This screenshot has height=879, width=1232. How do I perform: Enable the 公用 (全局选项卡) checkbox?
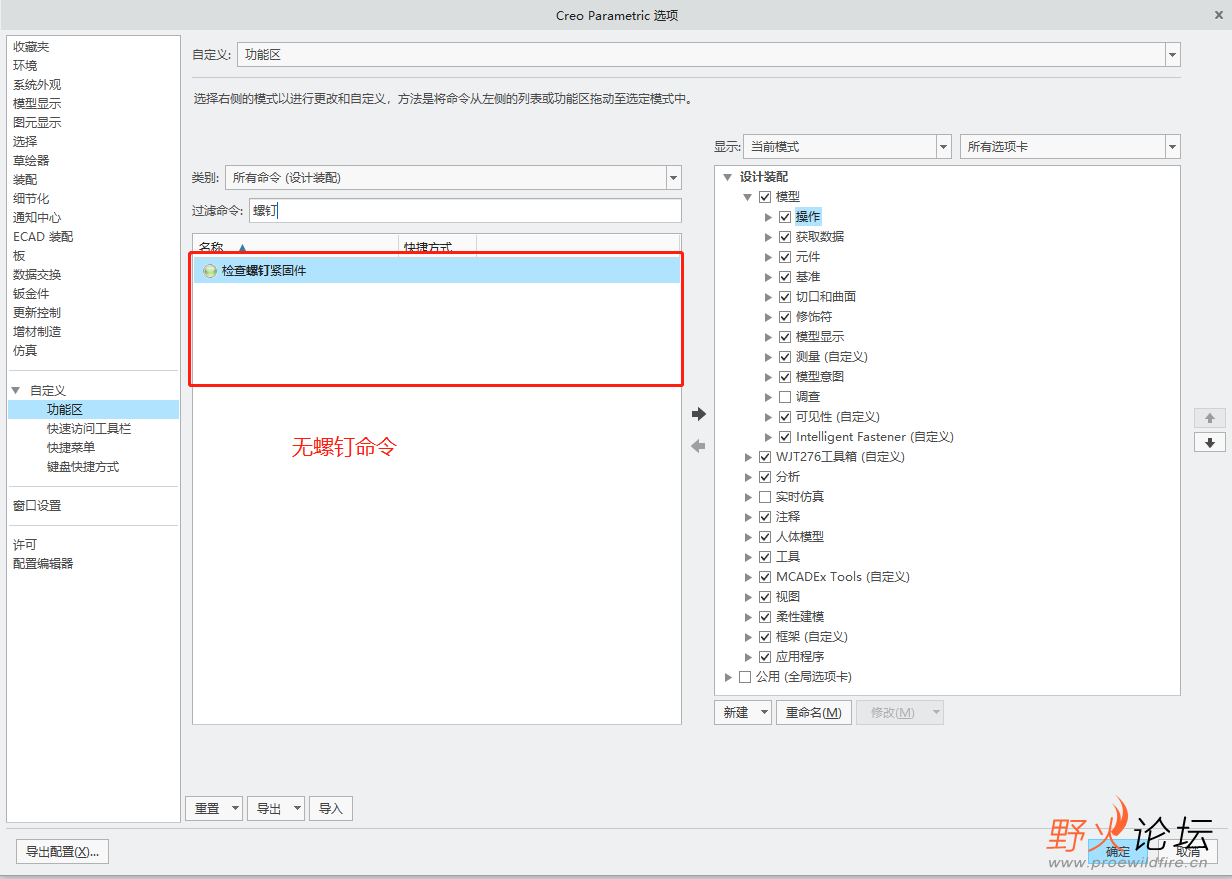coord(745,677)
